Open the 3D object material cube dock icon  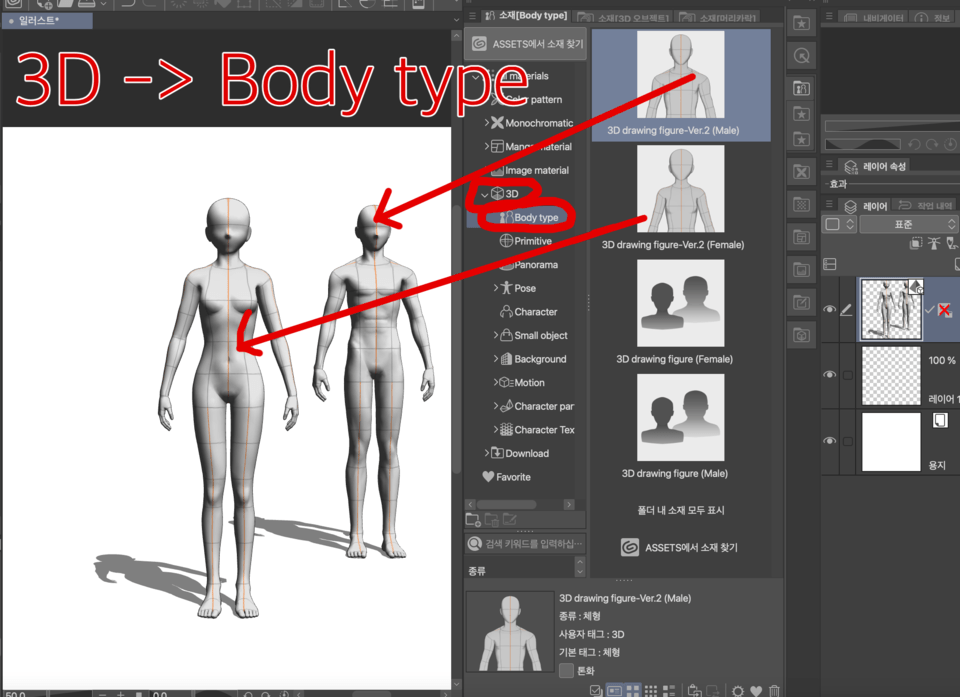pyautogui.click(x=801, y=335)
